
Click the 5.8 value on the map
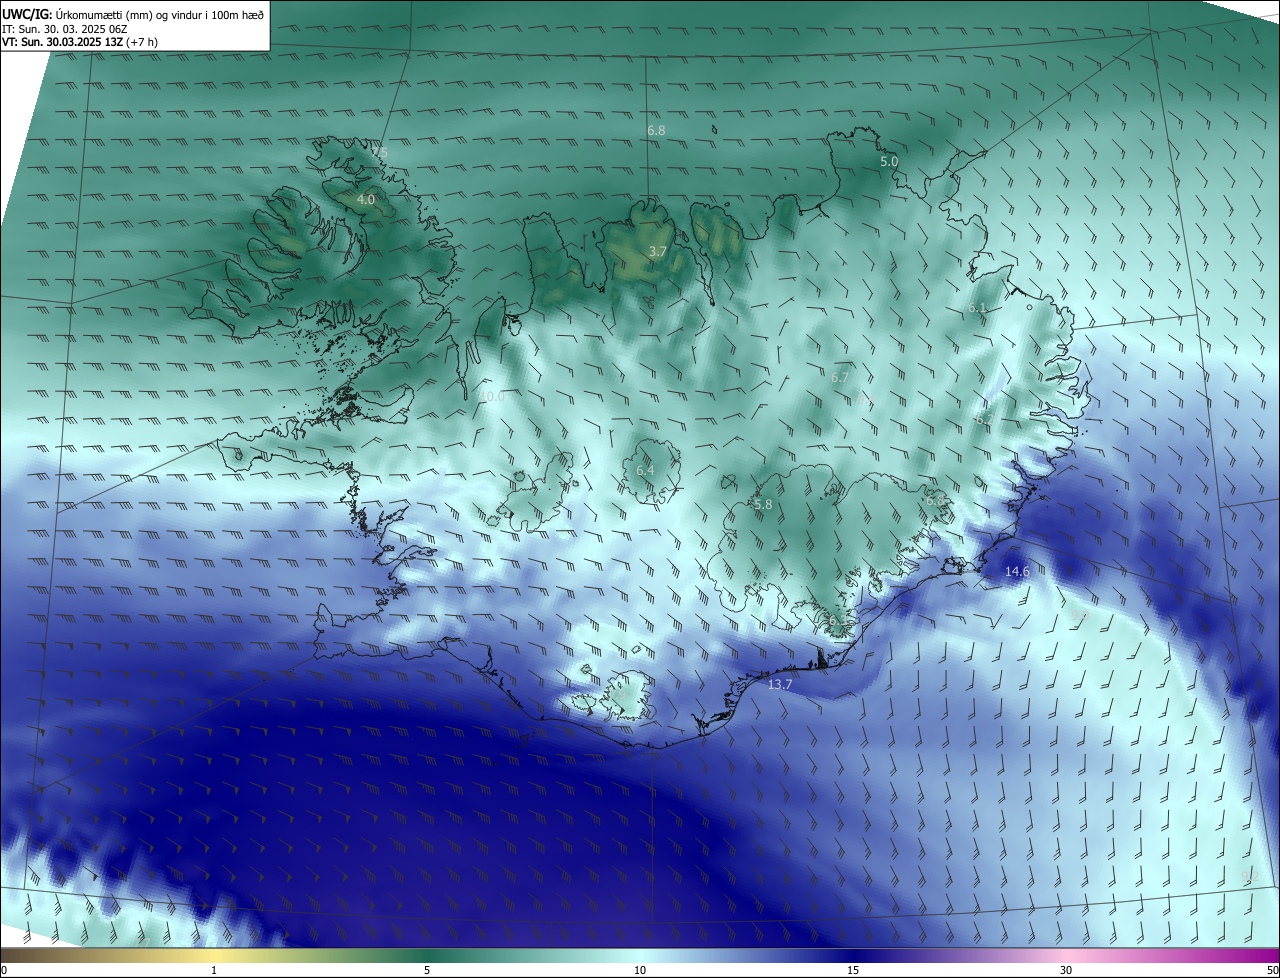click(x=763, y=505)
